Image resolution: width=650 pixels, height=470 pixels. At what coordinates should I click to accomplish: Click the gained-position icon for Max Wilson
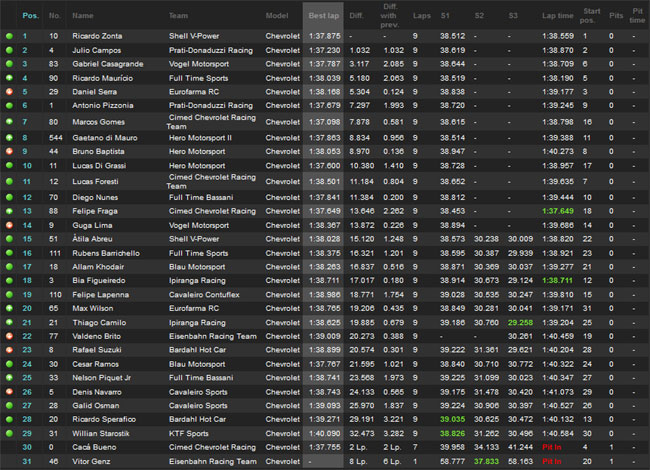coord(9,308)
